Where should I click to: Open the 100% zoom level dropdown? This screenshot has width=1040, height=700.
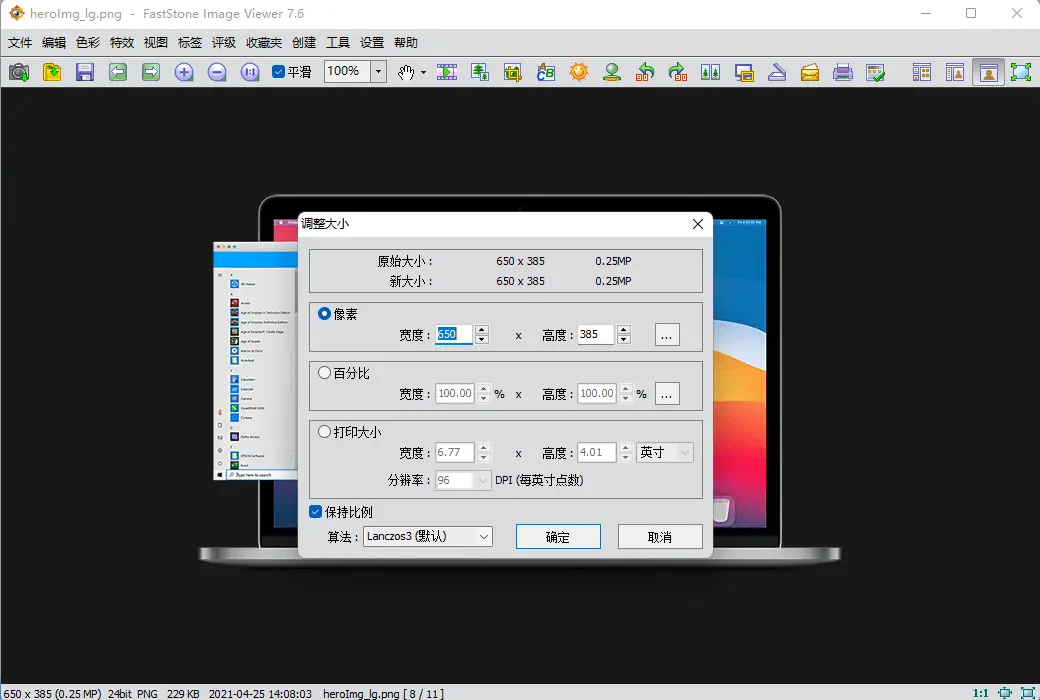pyautogui.click(x=378, y=72)
